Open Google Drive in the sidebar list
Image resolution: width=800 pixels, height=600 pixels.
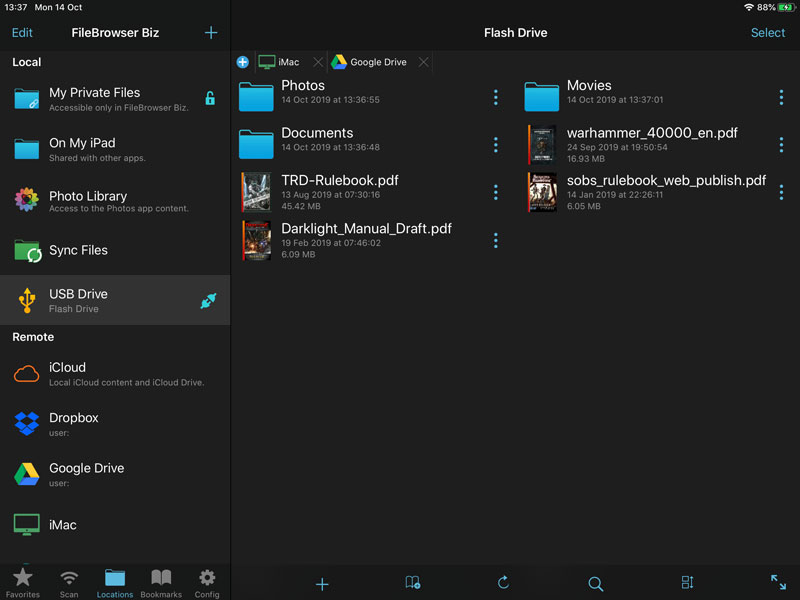[115, 474]
